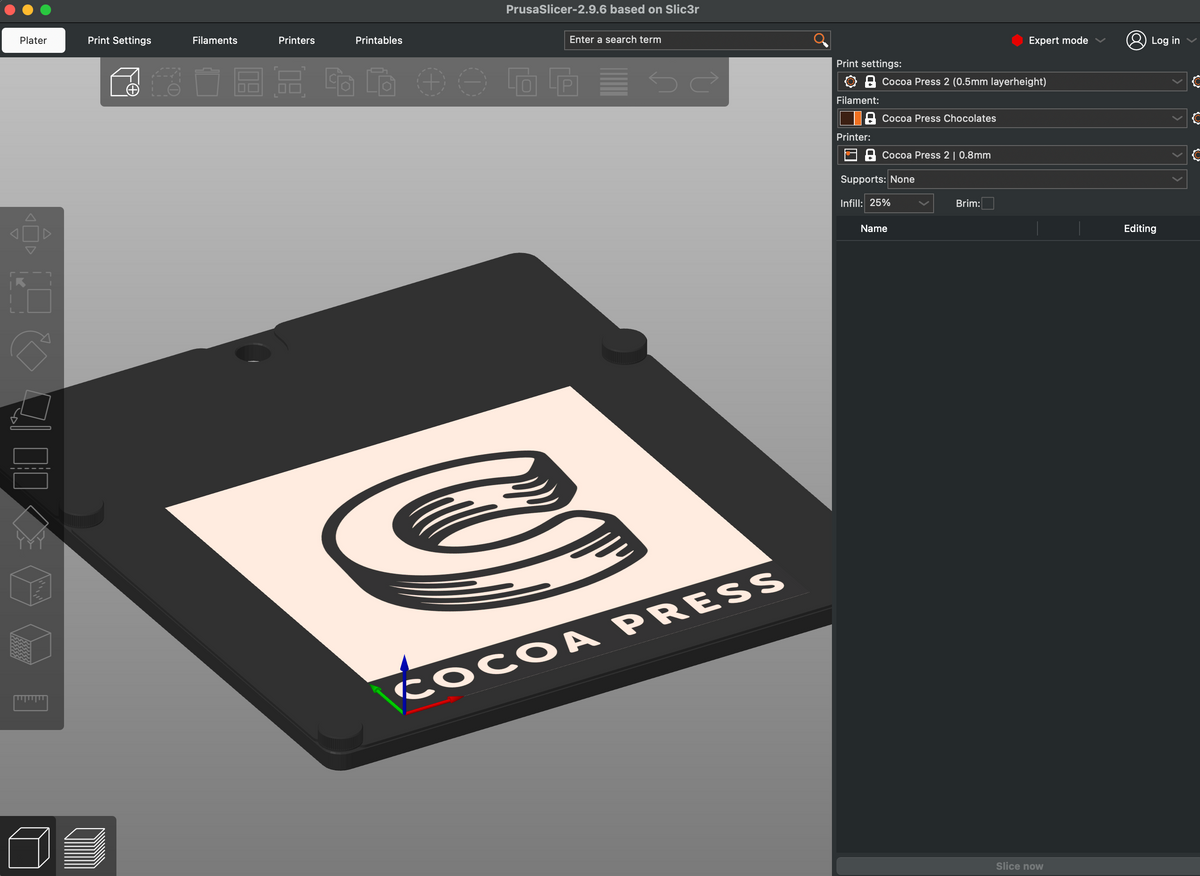1200x876 pixels.
Task: Toggle the Brim checkbox
Action: pyautogui.click(x=988, y=203)
